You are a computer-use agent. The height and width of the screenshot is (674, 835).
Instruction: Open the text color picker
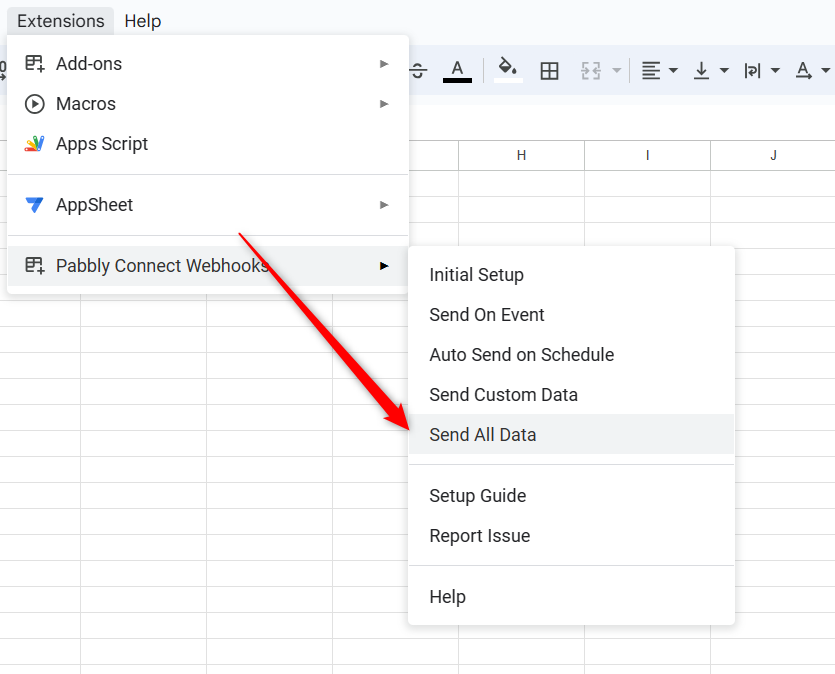(457, 70)
